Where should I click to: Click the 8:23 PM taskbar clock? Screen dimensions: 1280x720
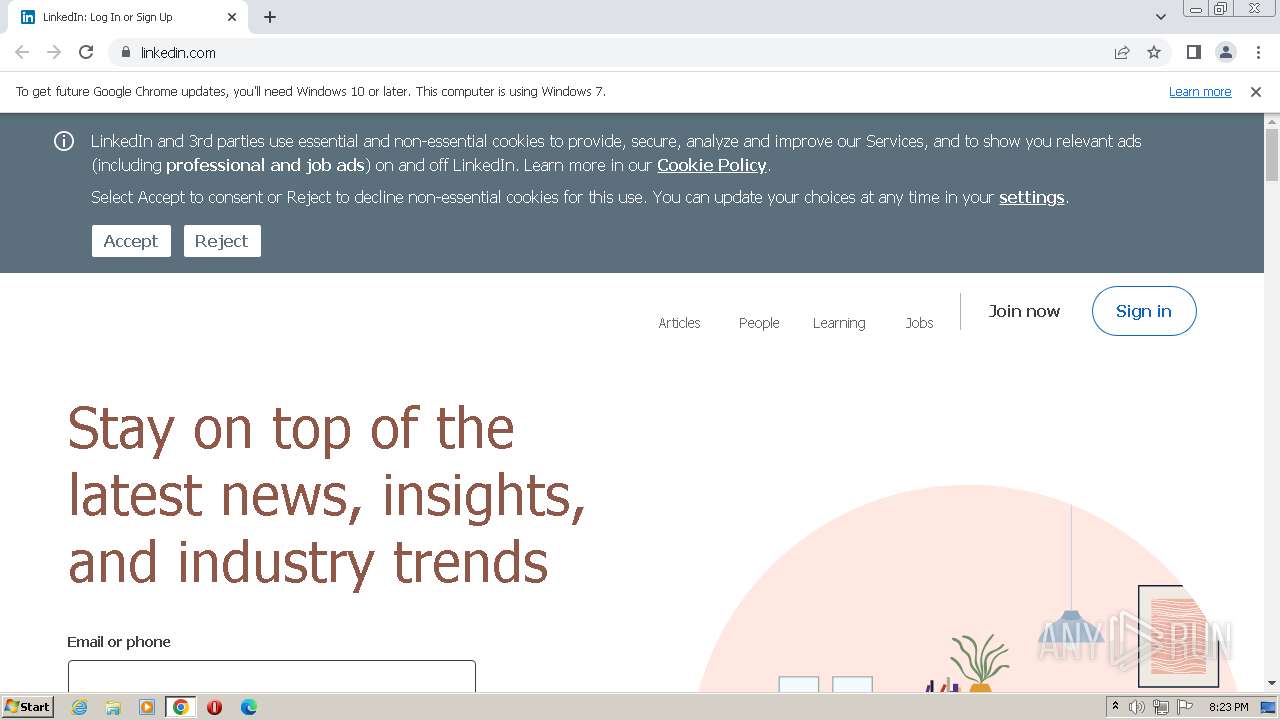click(1228, 707)
